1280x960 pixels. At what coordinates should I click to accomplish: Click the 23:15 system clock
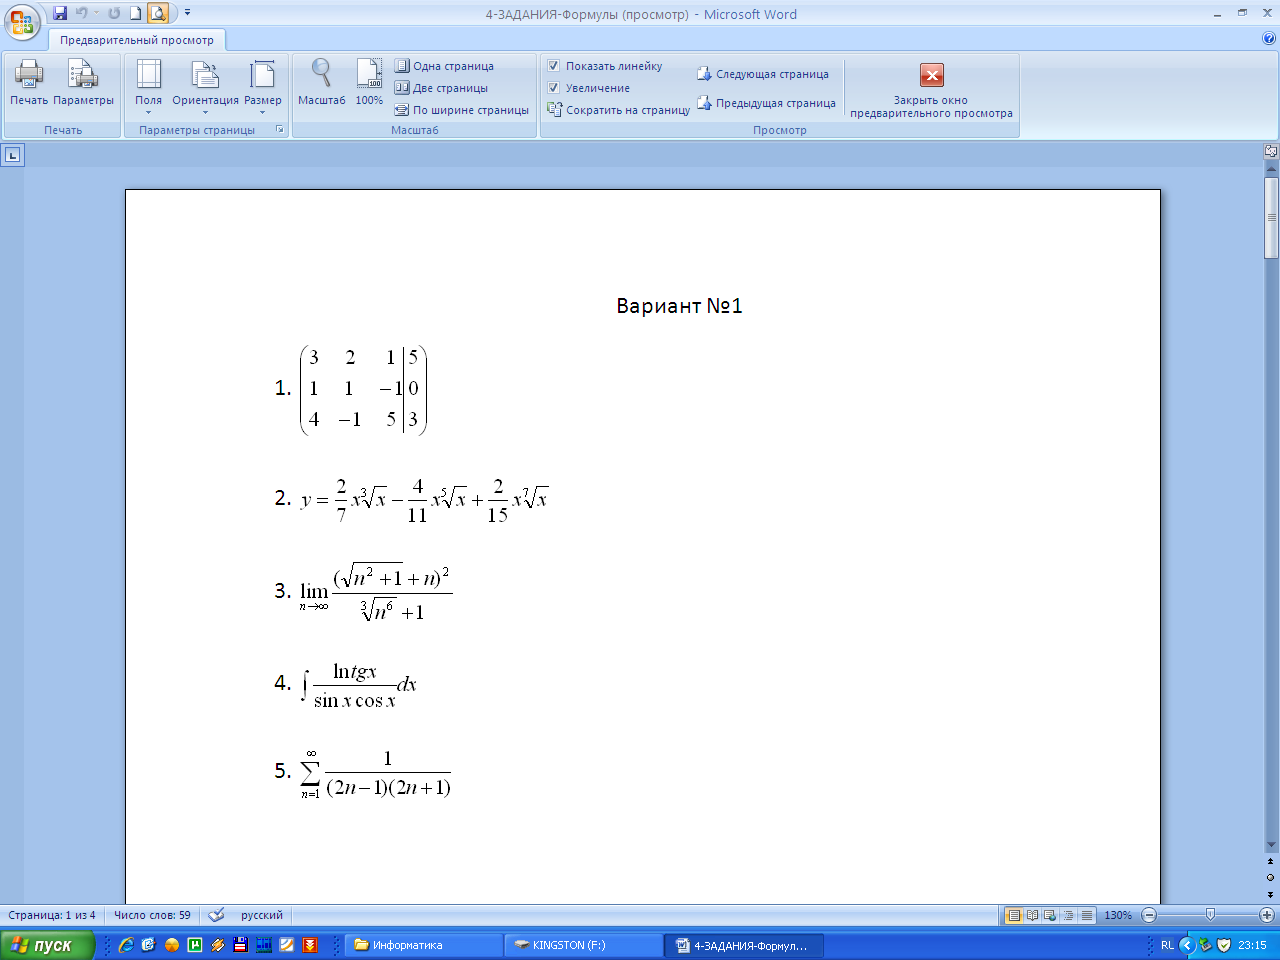coord(1252,945)
